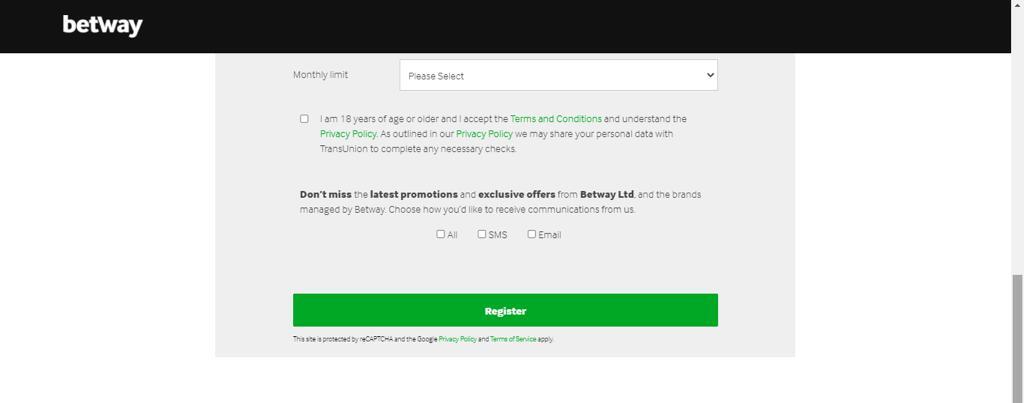Open Privacy Policy link after 'understand the'

tap(348, 134)
